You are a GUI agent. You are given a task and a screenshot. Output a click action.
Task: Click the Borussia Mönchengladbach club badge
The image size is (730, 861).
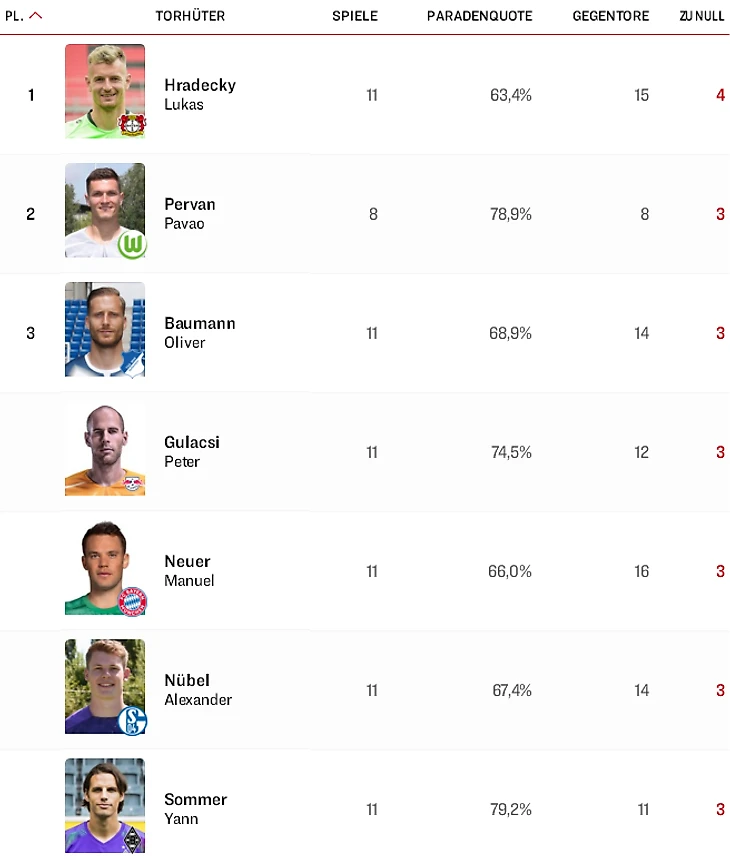132,838
